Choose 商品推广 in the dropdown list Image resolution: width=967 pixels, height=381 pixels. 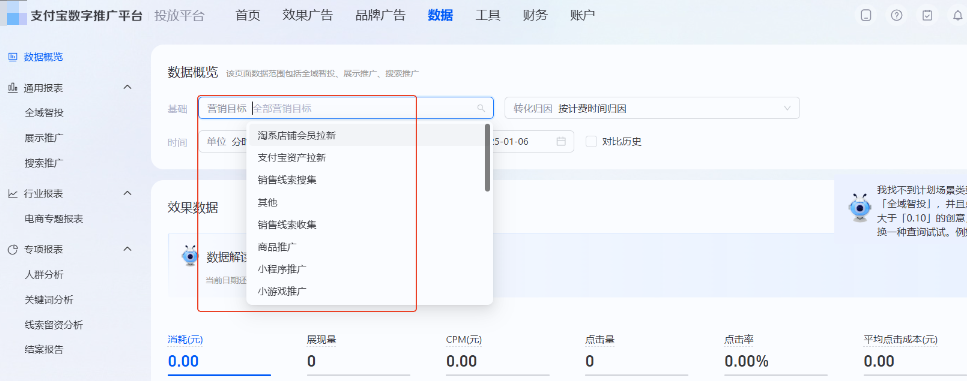(x=365, y=247)
